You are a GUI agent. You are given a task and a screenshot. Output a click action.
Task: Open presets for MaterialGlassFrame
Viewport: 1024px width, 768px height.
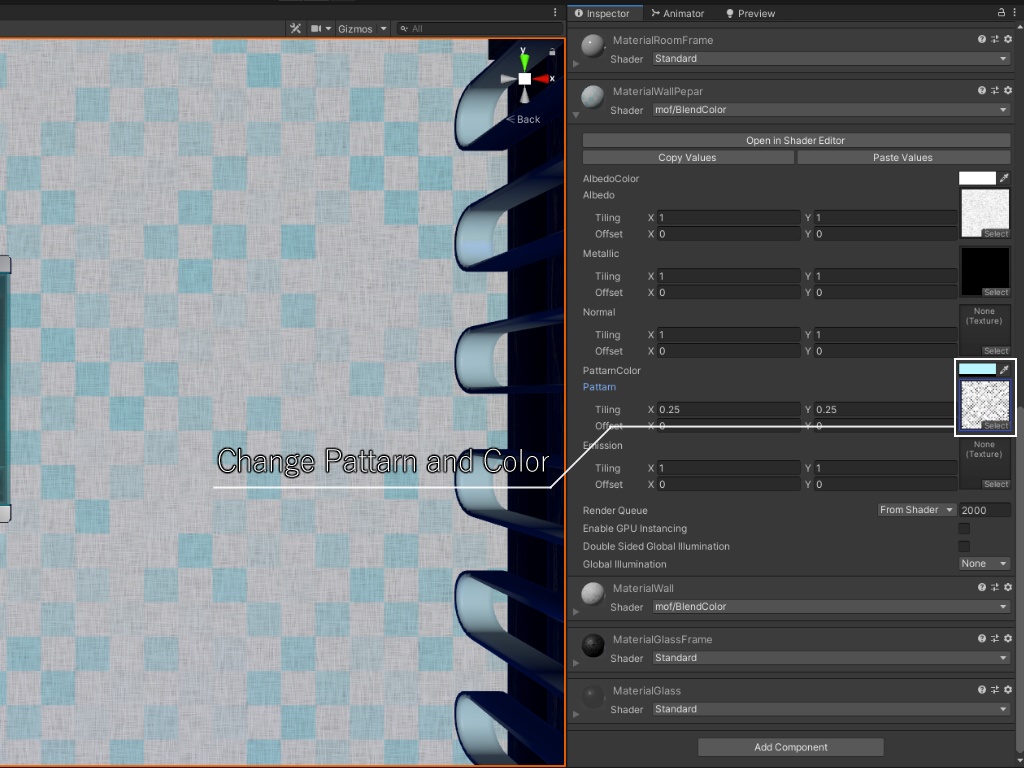tap(995, 638)
